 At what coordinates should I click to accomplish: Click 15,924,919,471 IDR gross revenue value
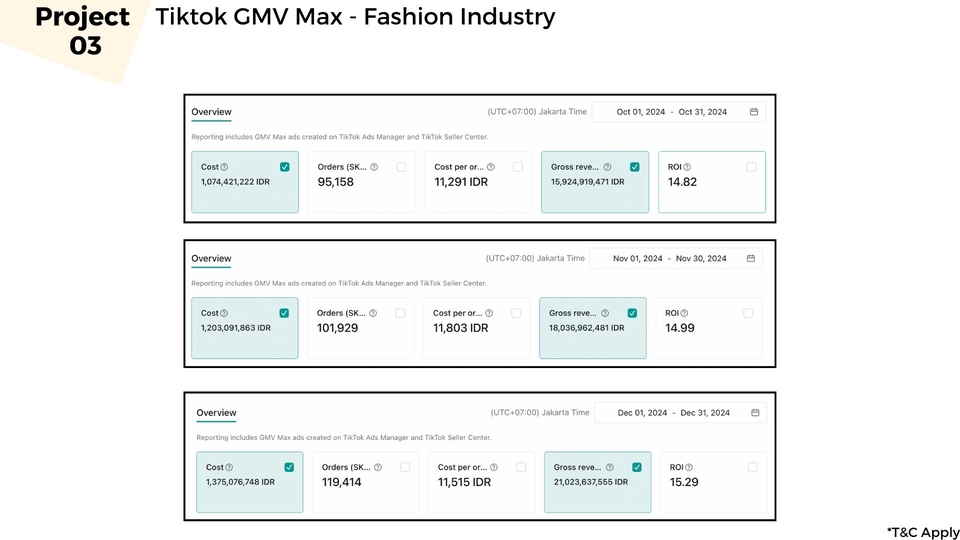(588, 182)
